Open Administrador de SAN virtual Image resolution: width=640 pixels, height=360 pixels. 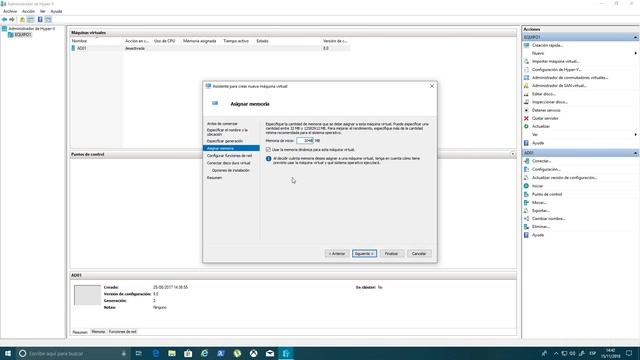click(x=559, y=86)
